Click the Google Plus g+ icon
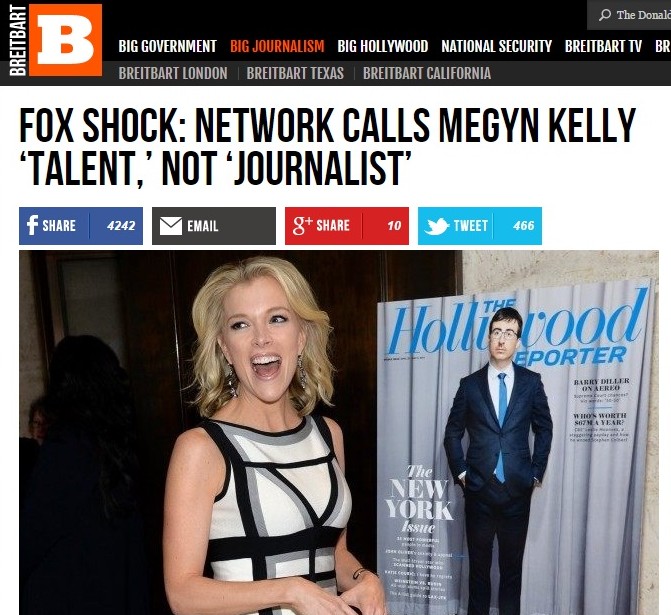 303,226
